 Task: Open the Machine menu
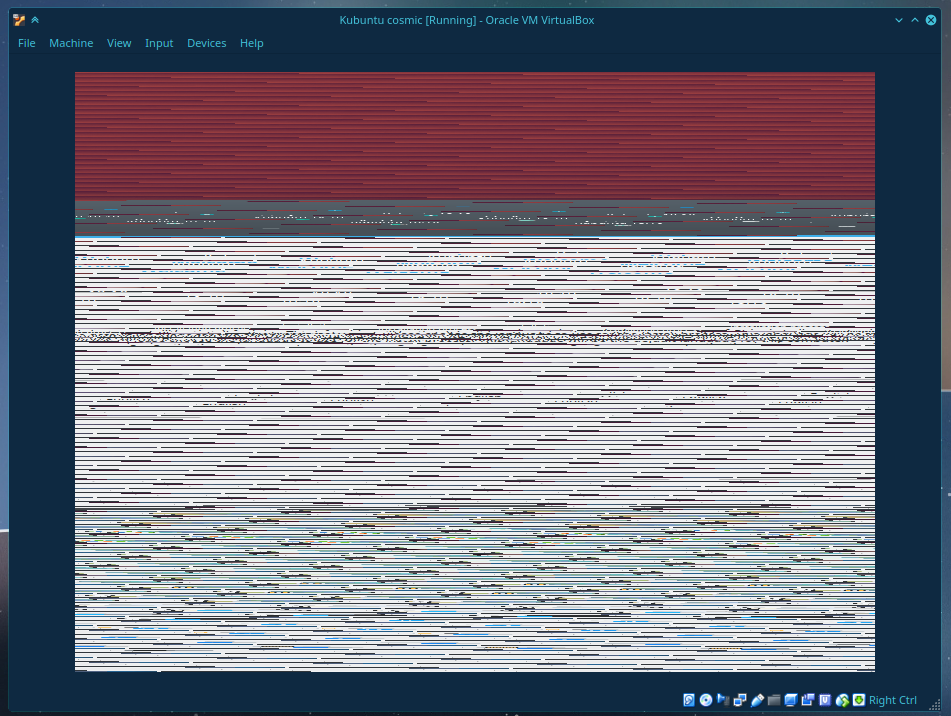coord(71,43)
